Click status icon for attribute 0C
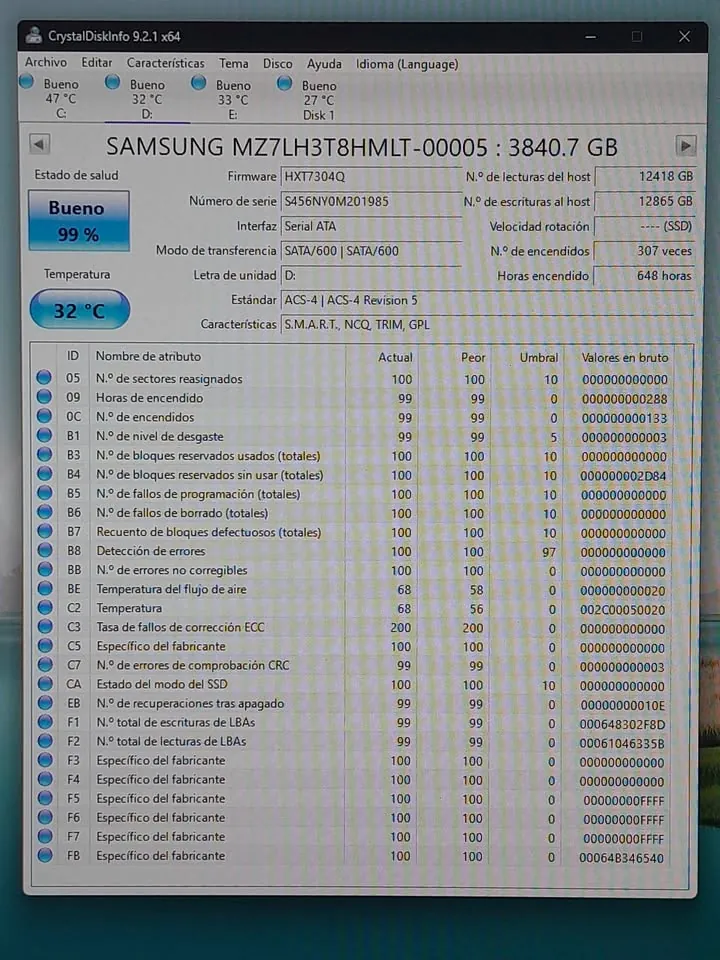Image resolution: width=720 pixels, height=960 pixels. (44, 416)
